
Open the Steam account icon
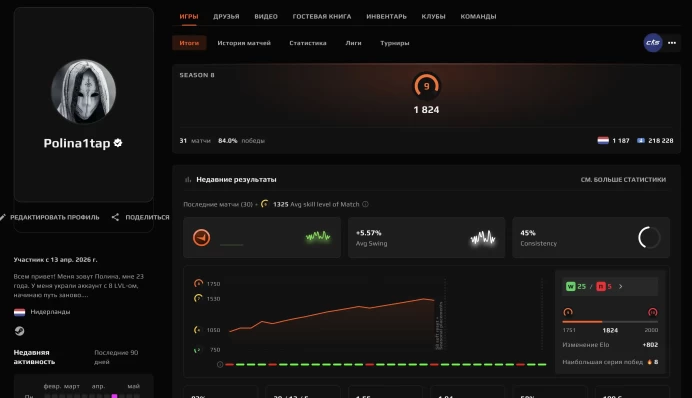(19, 331)
